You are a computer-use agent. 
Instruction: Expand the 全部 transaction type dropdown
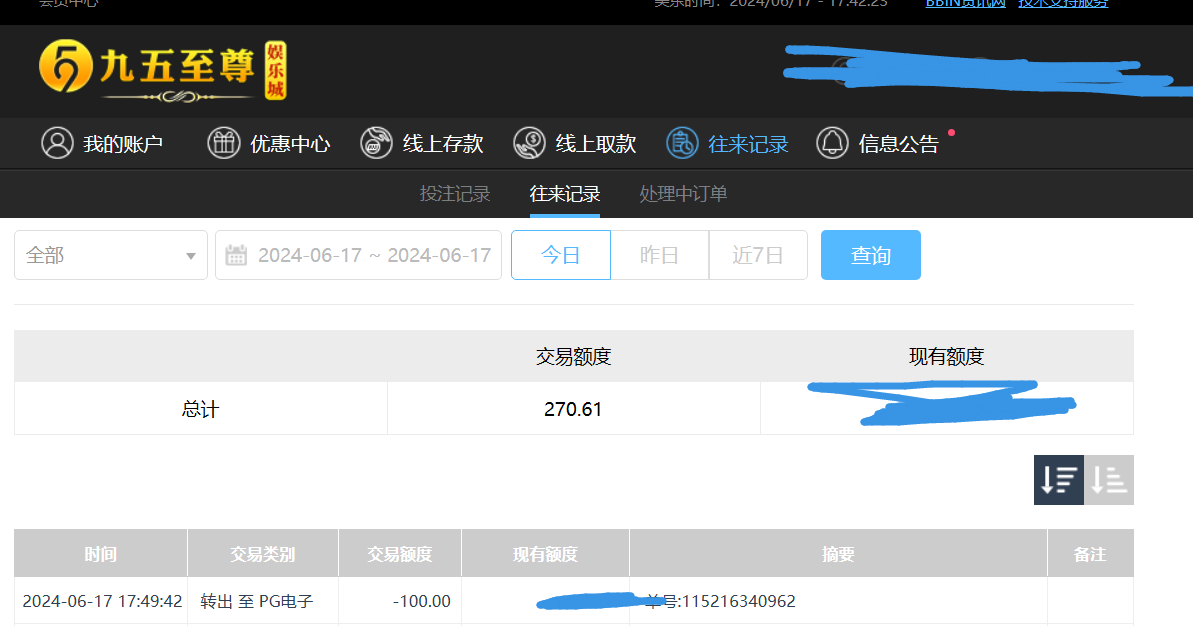[110, 255]
